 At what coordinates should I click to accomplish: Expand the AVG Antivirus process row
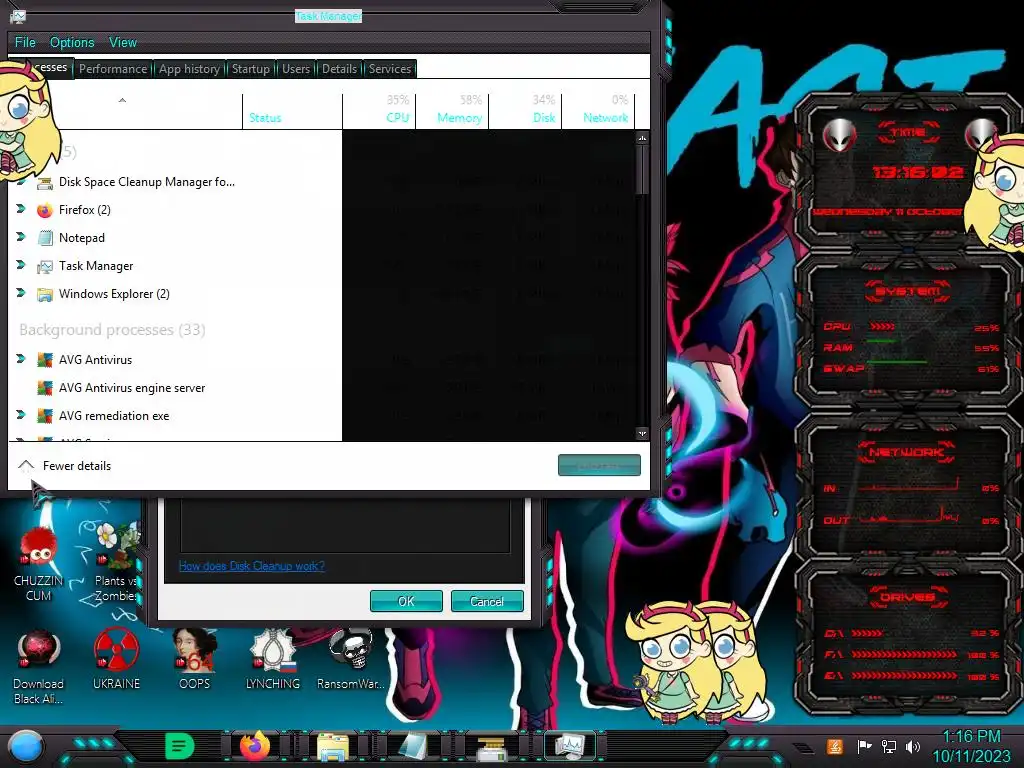coord(20,359)
